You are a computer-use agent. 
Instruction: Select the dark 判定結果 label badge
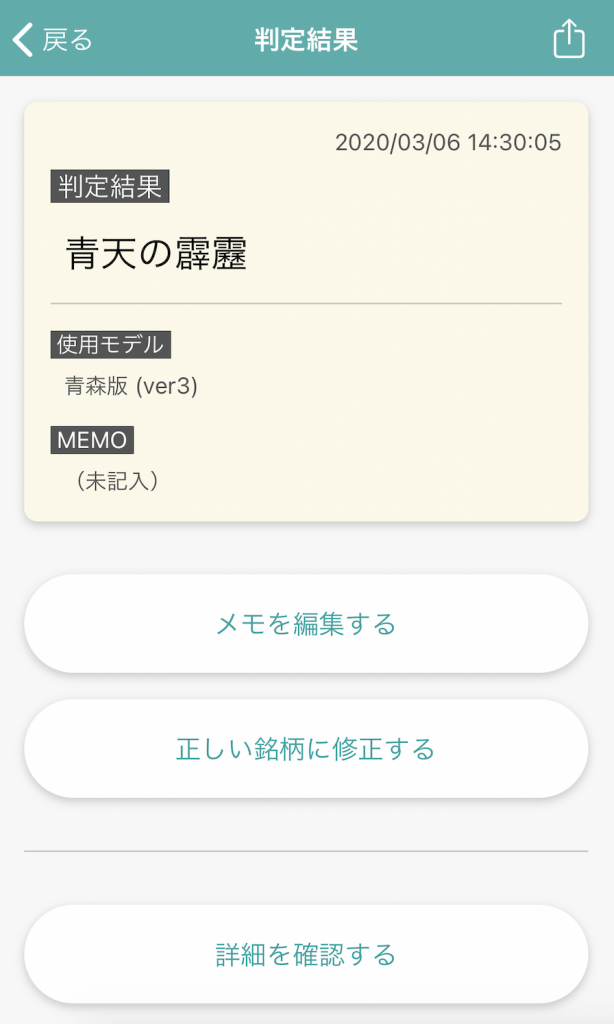[x=110, y=187]
